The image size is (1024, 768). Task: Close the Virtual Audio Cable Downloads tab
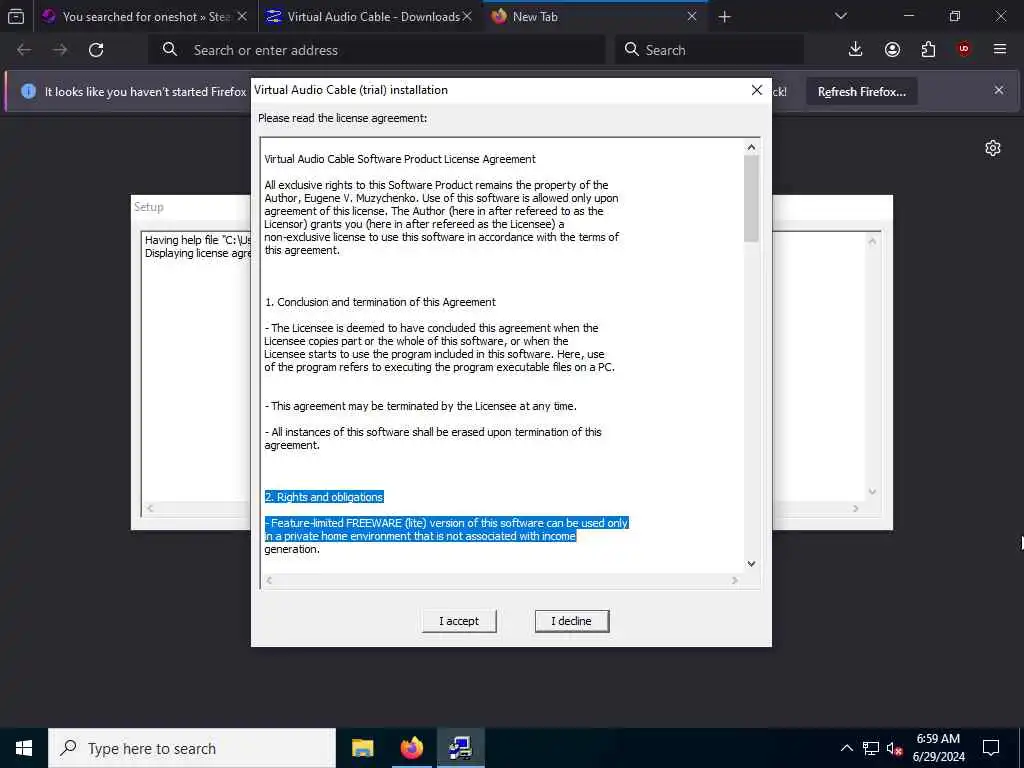tap(467, 16)
